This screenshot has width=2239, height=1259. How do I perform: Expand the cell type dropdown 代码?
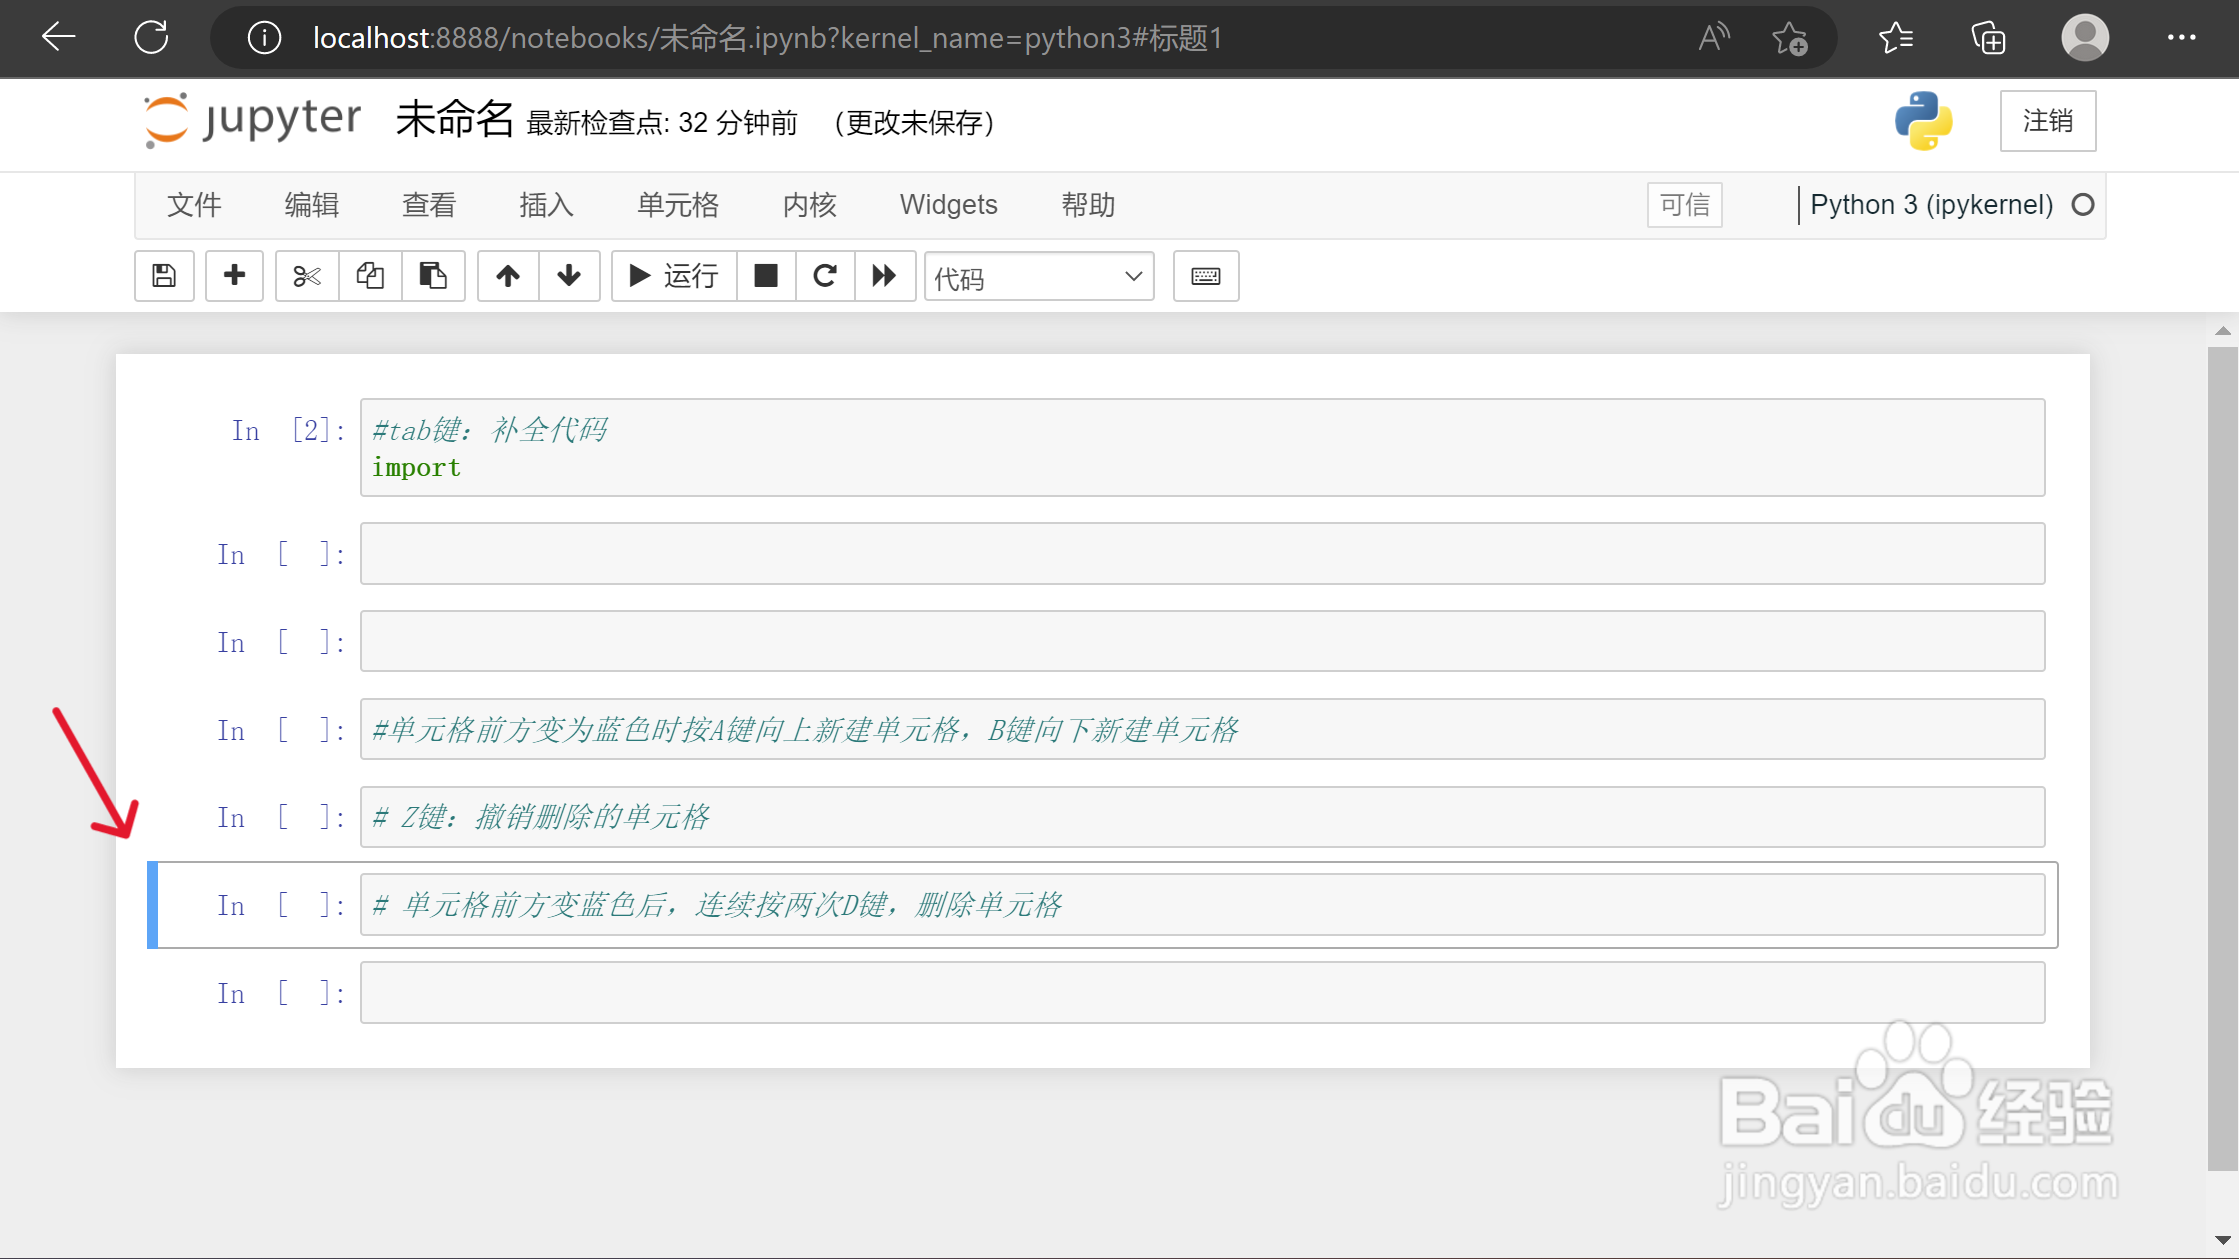click(x=1038, y=277)
